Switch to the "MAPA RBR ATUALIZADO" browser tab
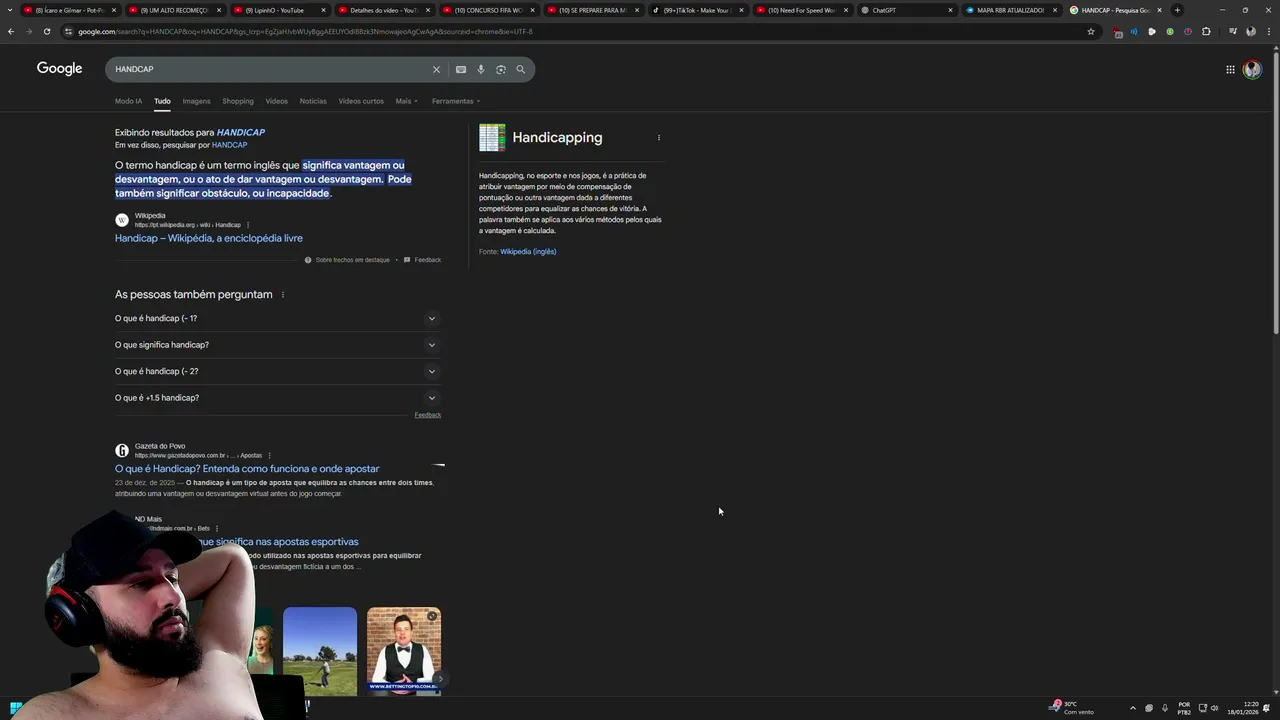The image size is (1280, 720). pos(1012,10)
